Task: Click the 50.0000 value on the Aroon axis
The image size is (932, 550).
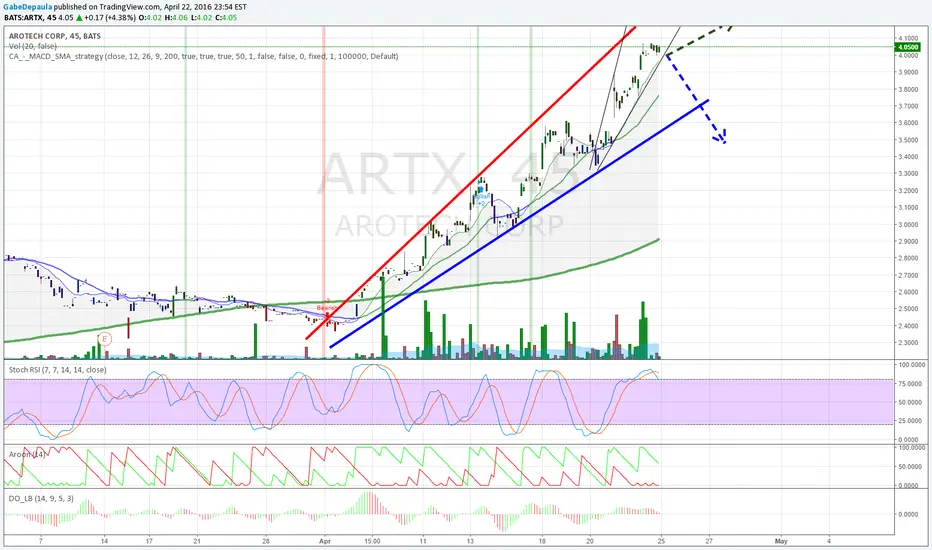Action: click(909, 467)
